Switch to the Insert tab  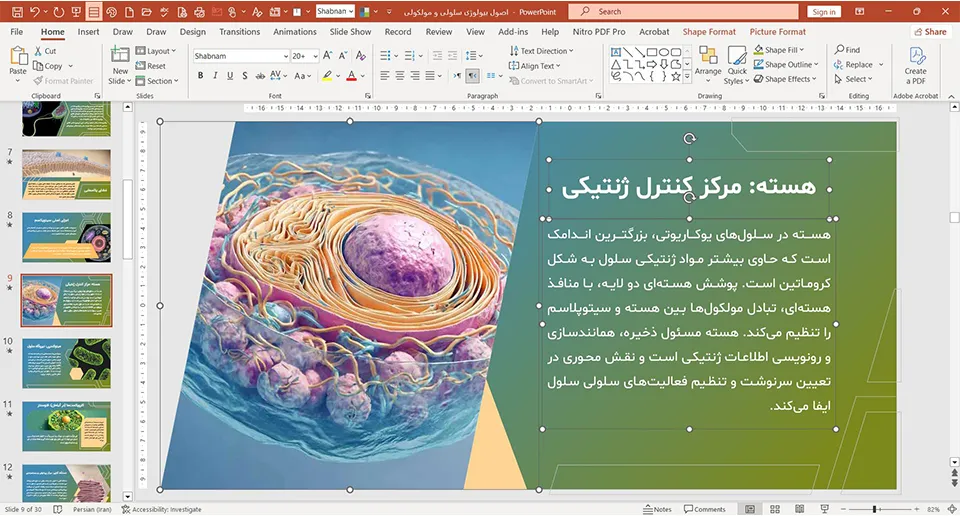click(x=88, y=31)
